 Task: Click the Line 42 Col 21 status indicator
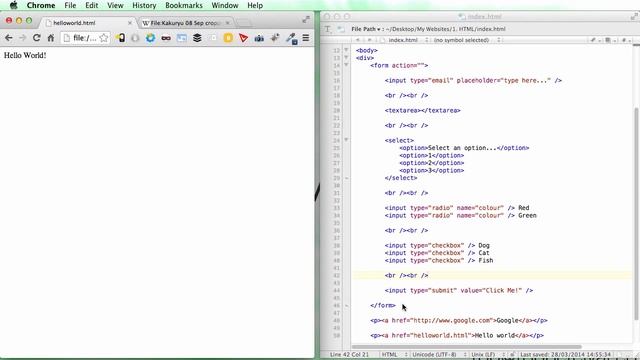coord(349,354)
